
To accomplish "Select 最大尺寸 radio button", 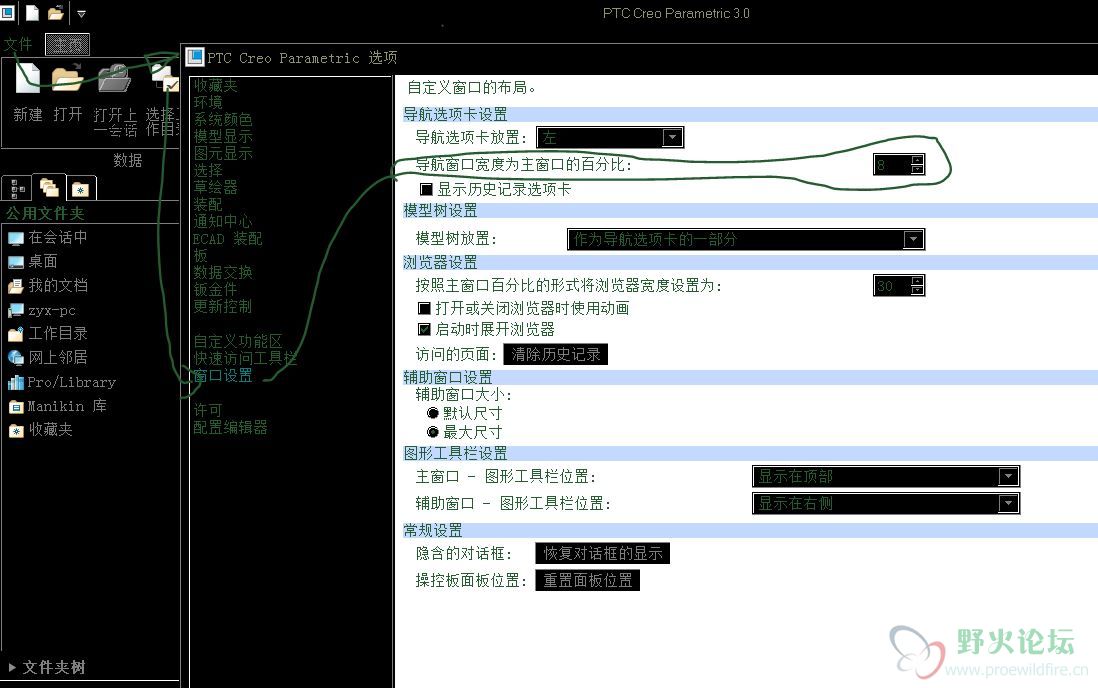I will (x=433, y=432).
